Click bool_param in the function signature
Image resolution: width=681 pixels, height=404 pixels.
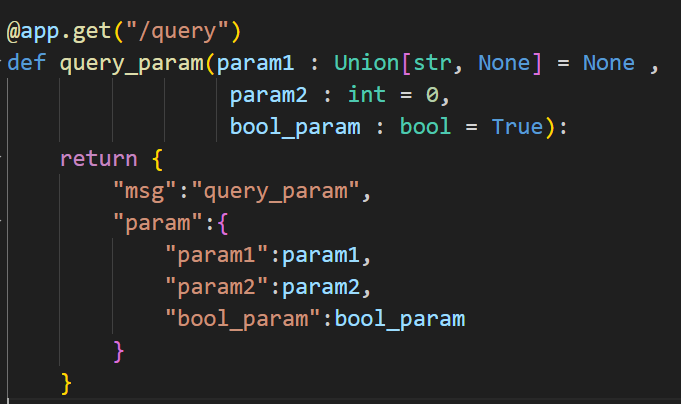[295, 127]
